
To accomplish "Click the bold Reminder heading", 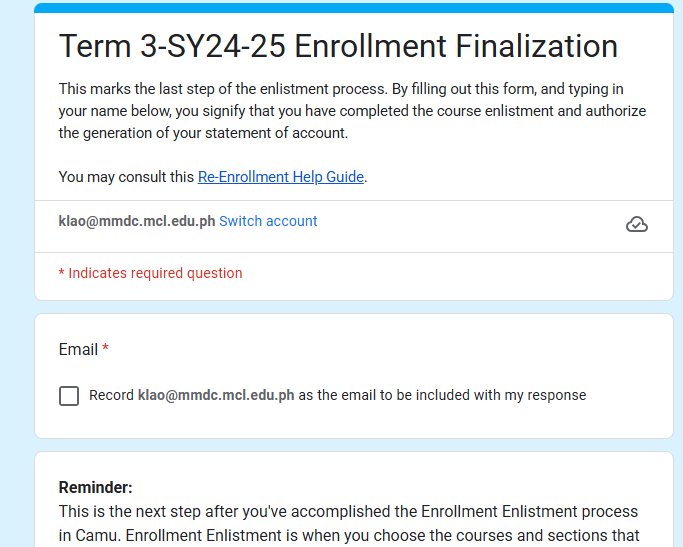I will click(x=95, y=487).
